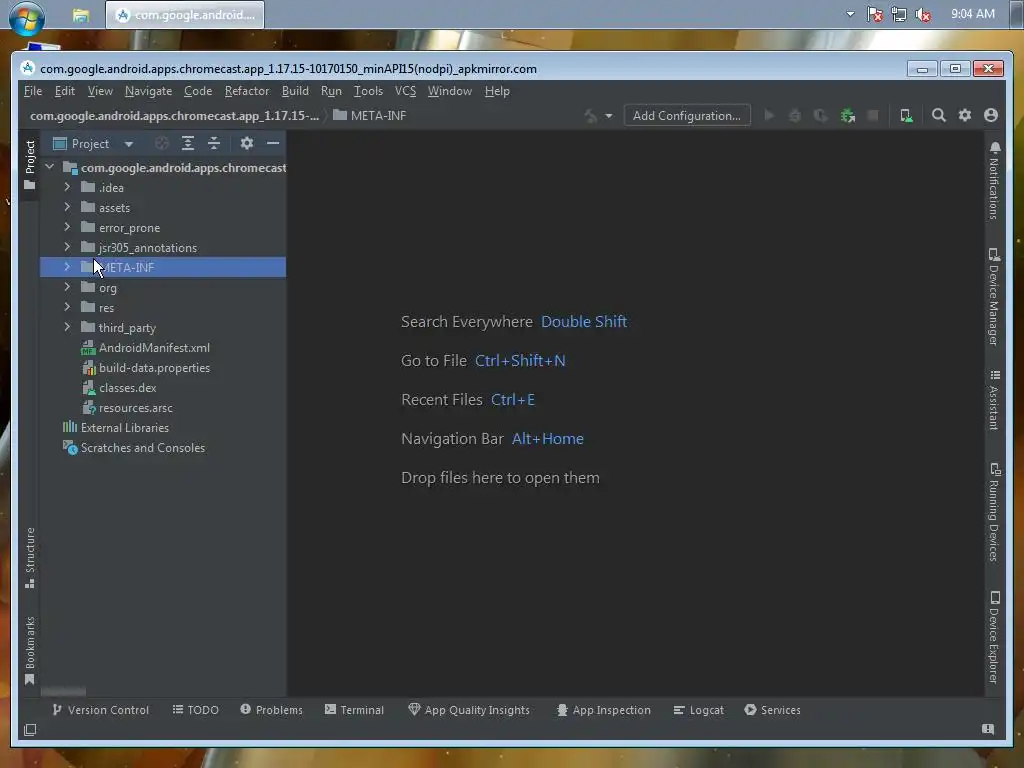Click Attach Debugger to Android Process icon
This screenshot has height=768, width=1024.
tap(848, 116)
